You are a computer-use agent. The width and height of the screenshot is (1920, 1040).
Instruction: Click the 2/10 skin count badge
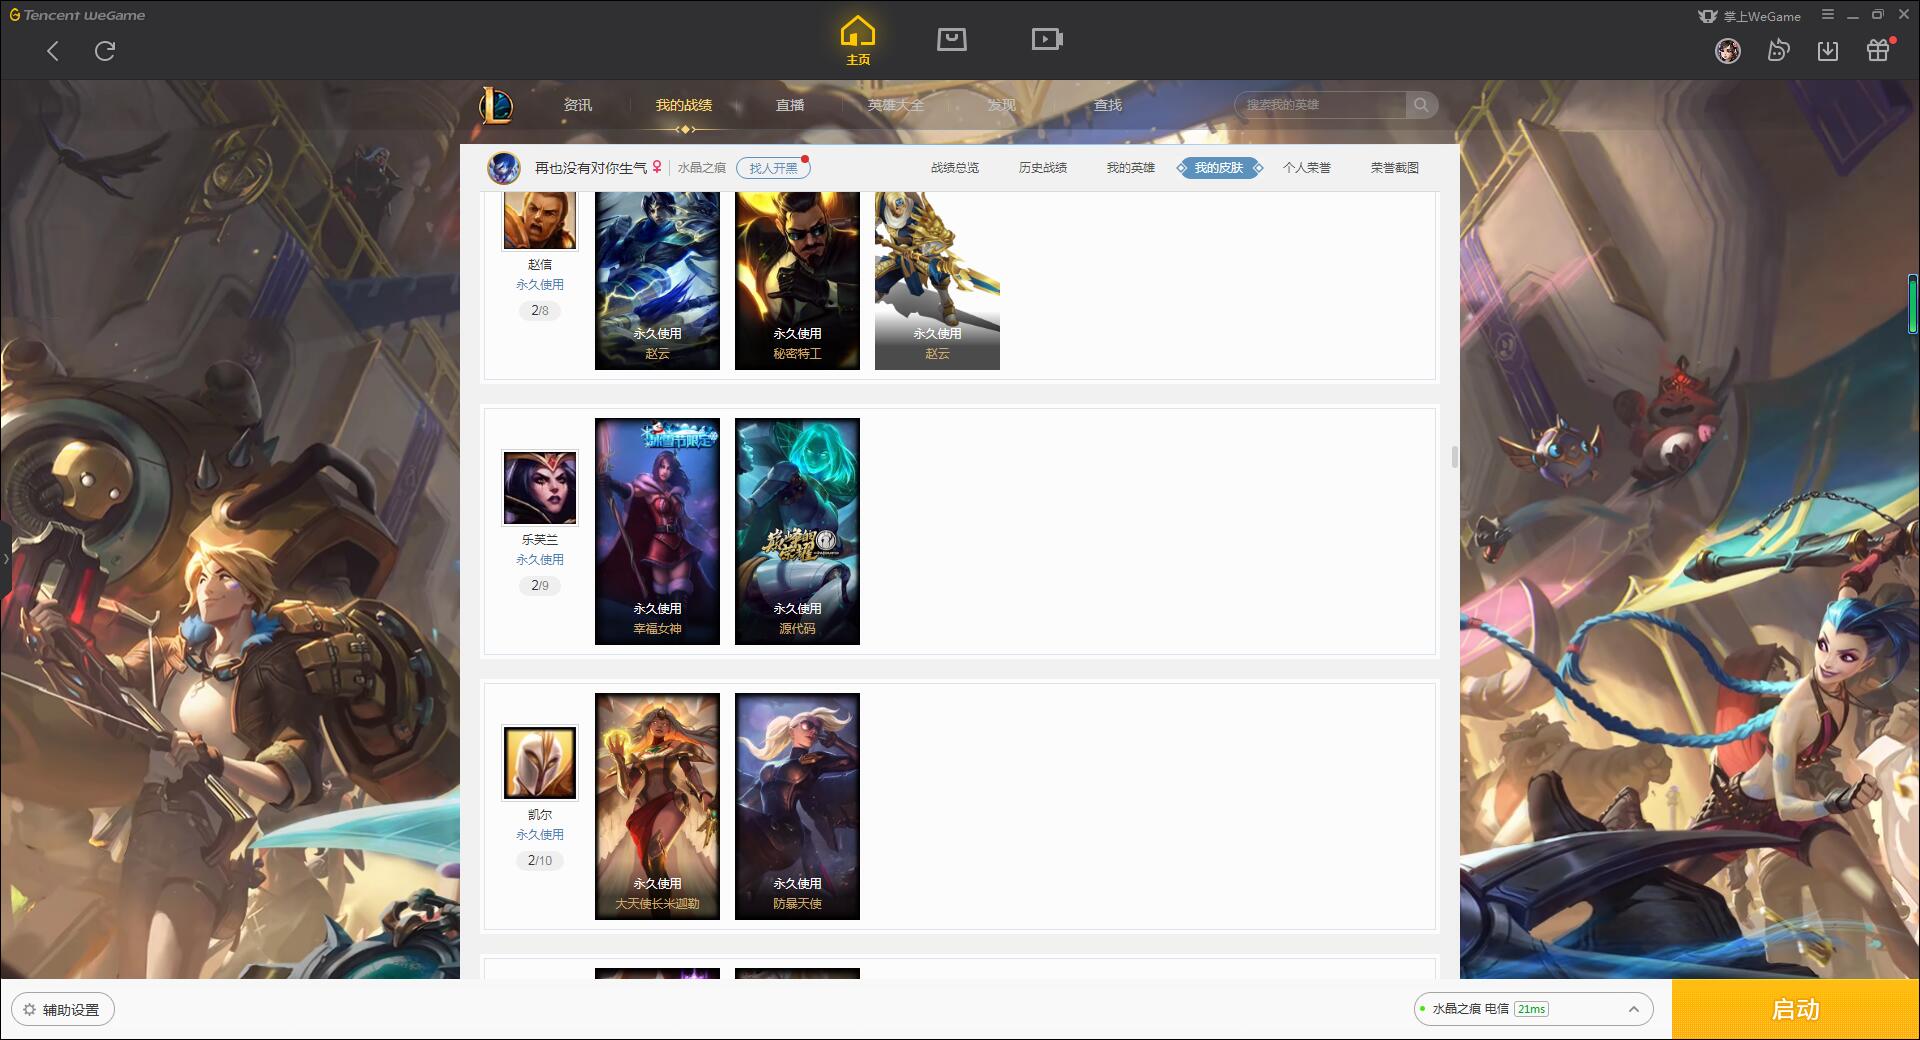tap(540, 861)
